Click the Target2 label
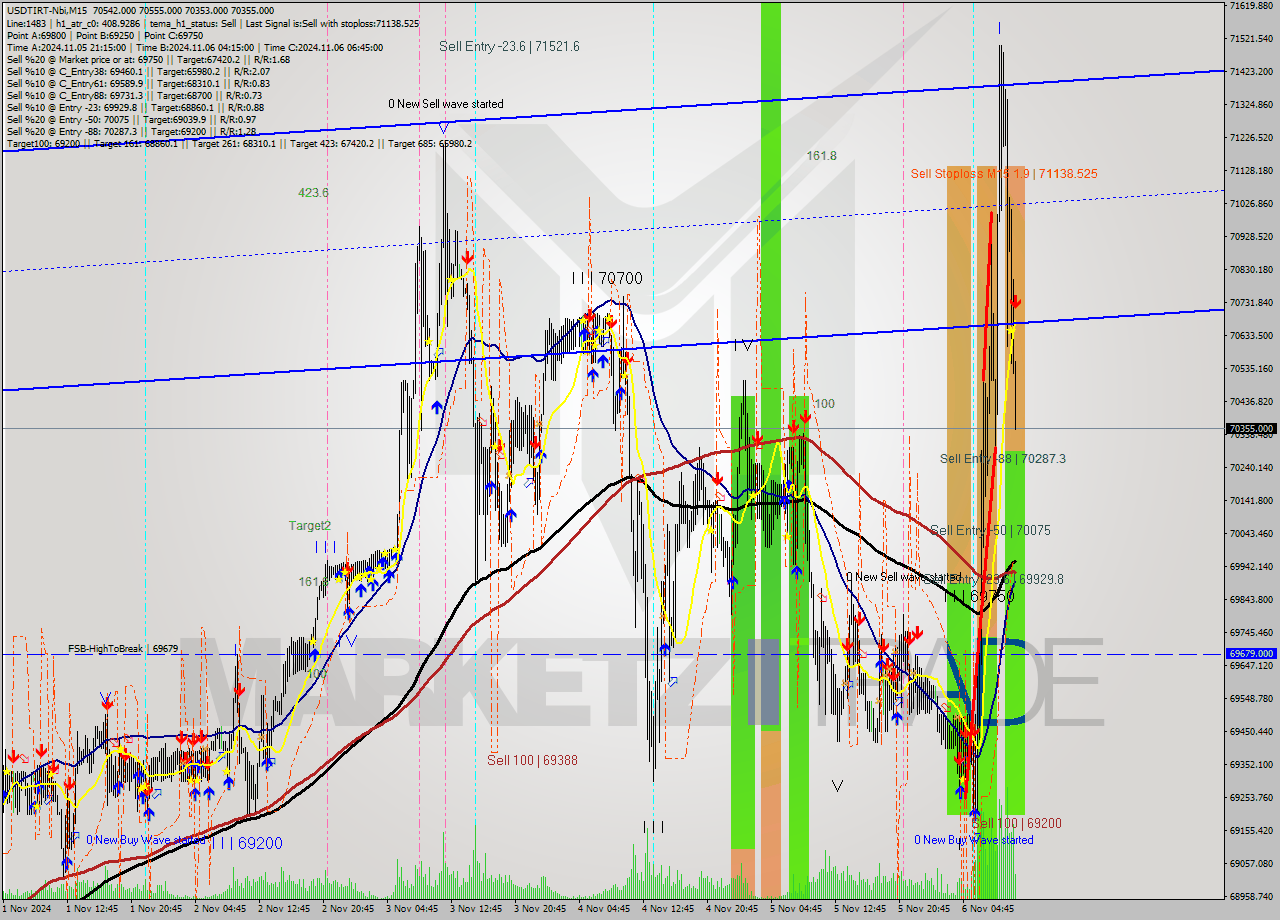1280x920 pixels. [x=310, y=526]
